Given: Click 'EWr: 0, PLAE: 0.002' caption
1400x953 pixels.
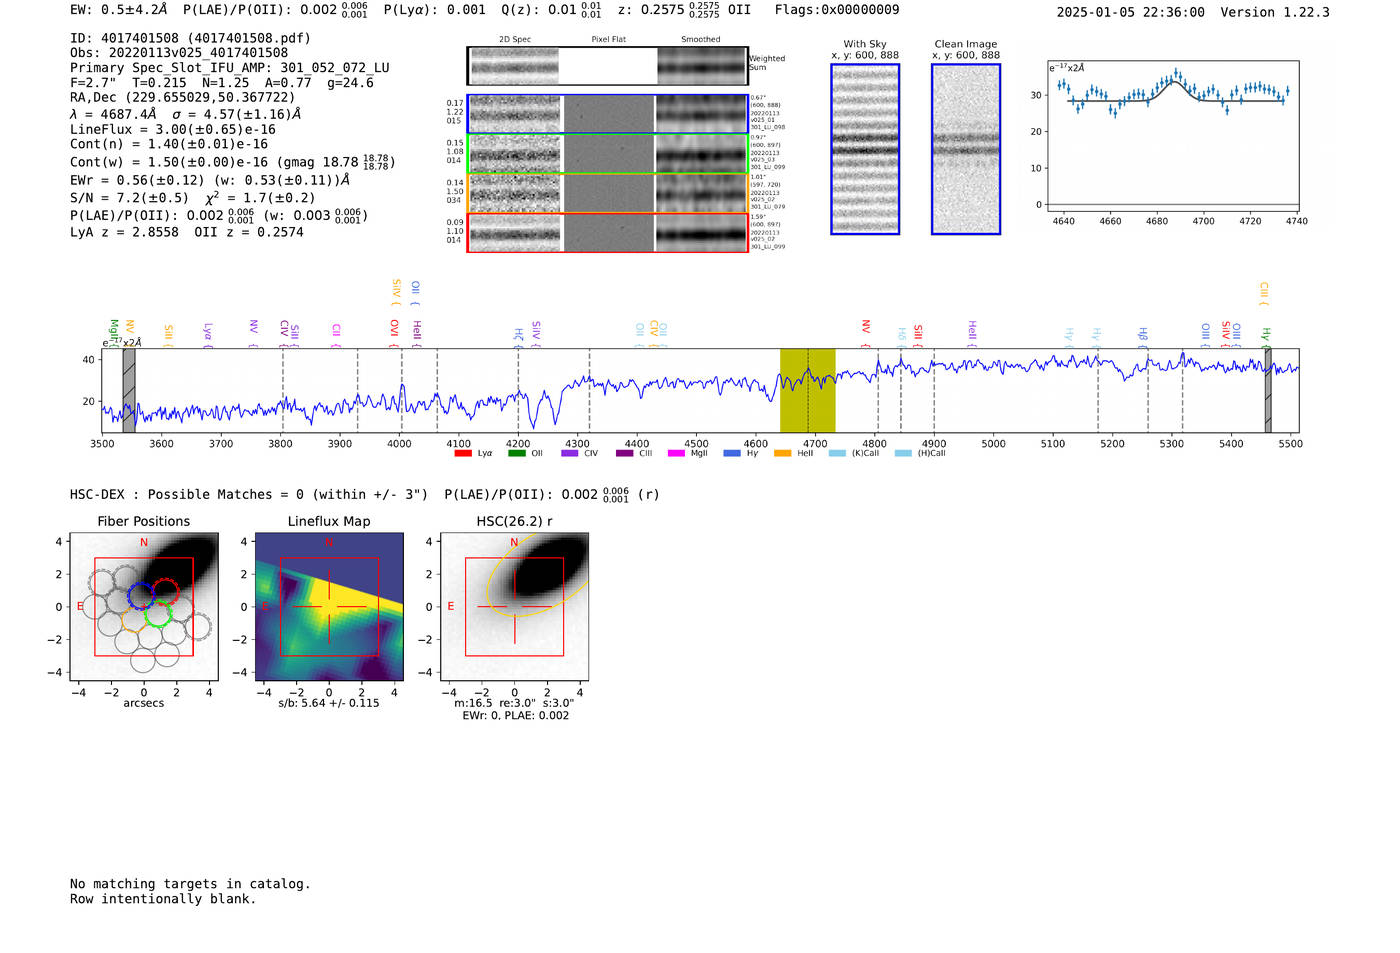Looking at the screenshot, I should pos(515,716).
